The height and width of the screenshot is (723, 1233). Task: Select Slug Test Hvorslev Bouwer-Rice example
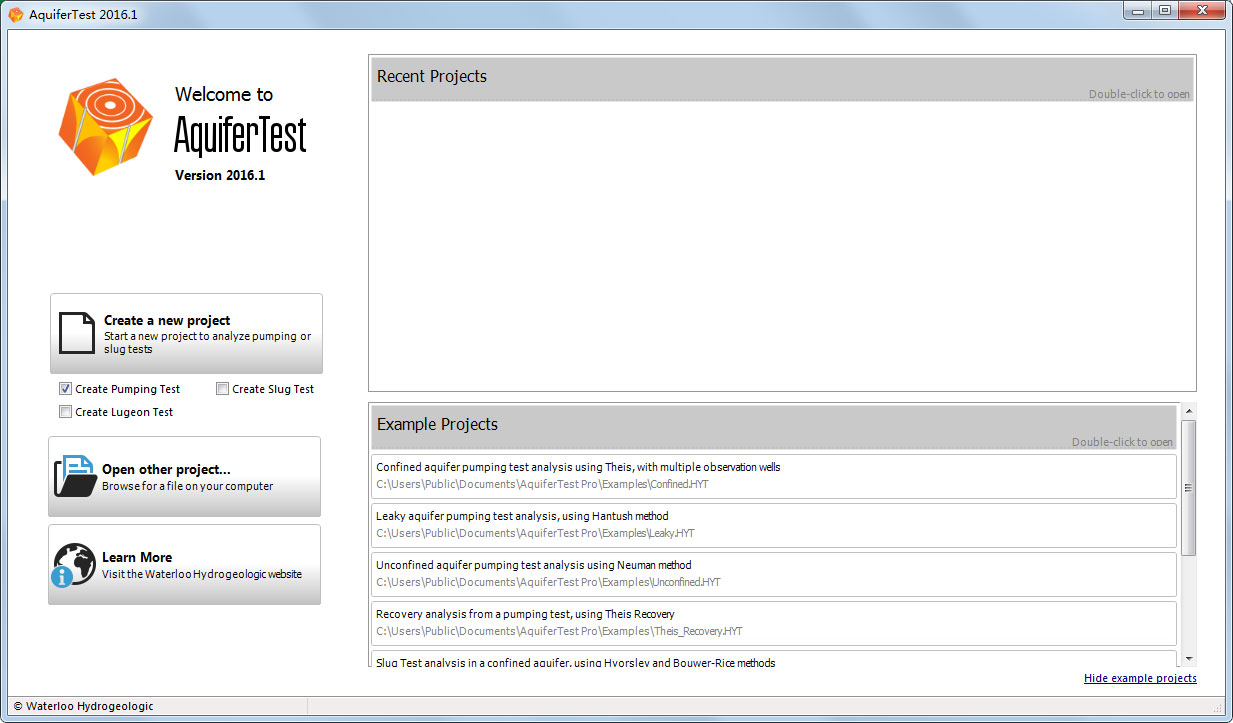[x=774, y=659]
